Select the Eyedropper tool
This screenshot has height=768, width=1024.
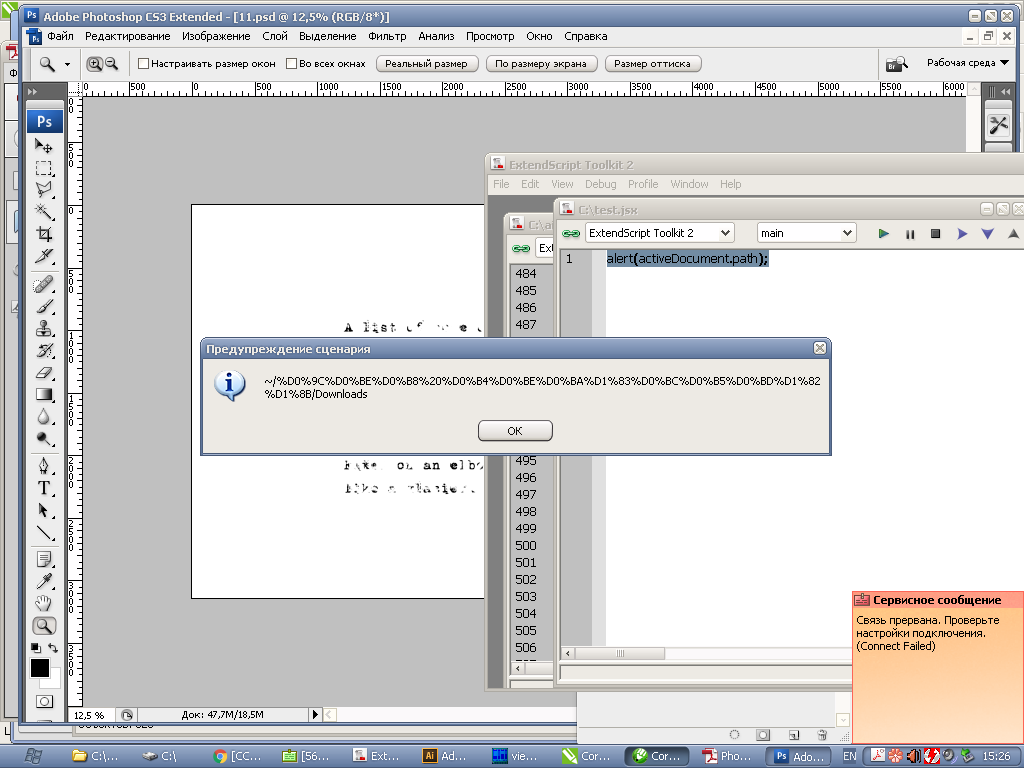tap(44, 581)
